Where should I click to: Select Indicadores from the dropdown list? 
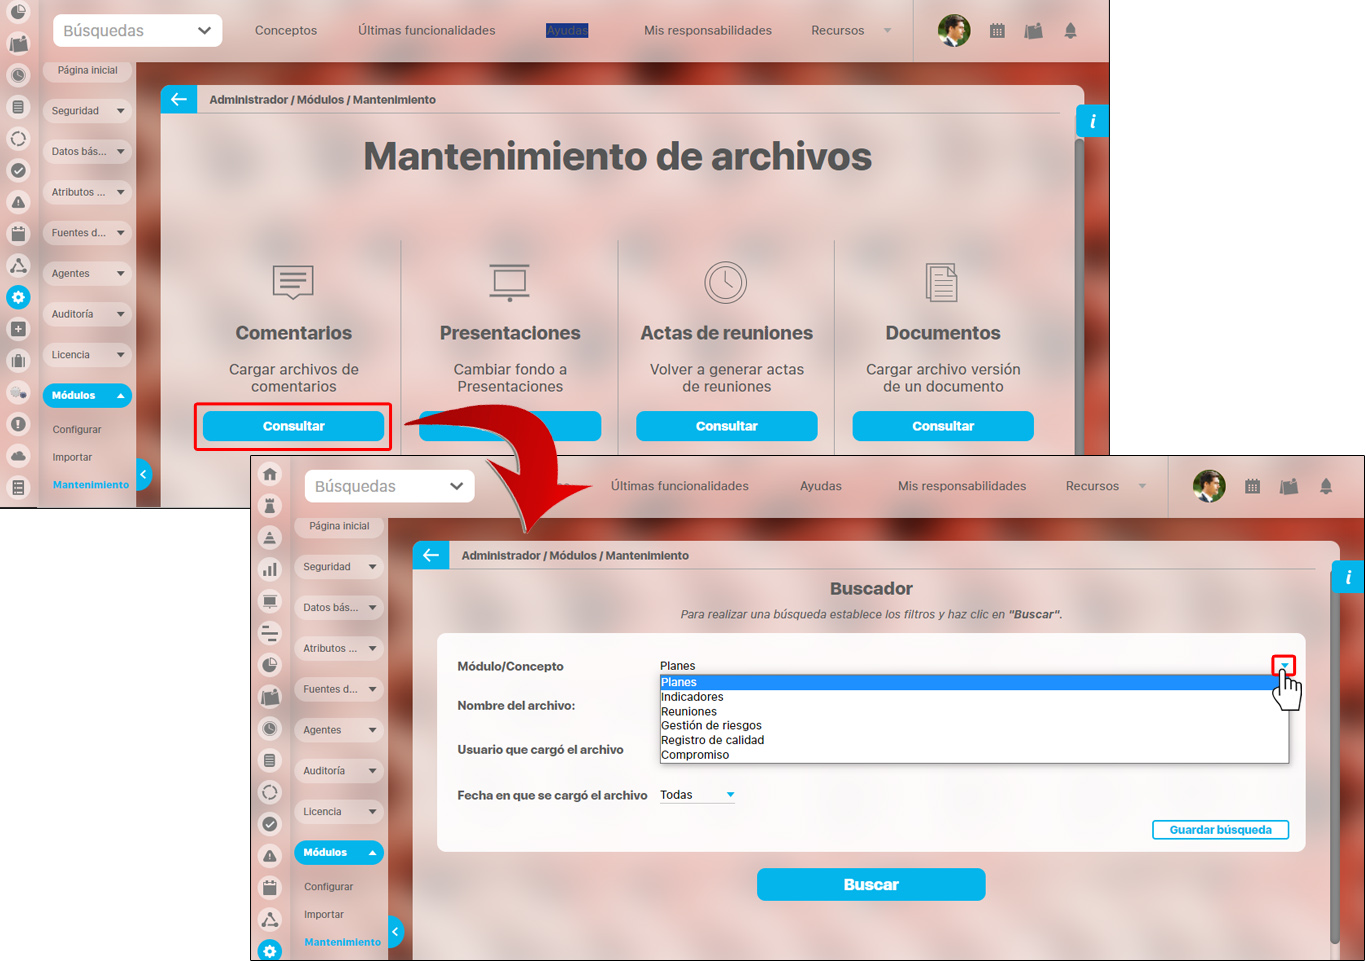tap(692, 697)
